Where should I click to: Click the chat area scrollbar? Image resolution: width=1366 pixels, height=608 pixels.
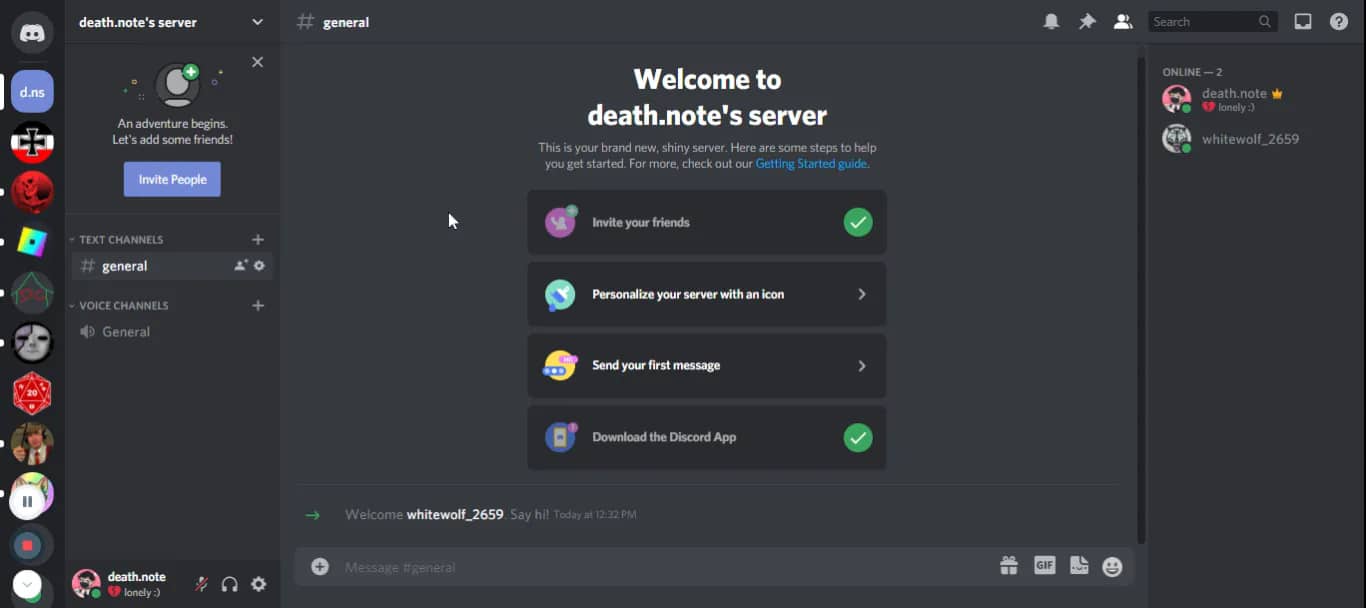point(1140,300)
